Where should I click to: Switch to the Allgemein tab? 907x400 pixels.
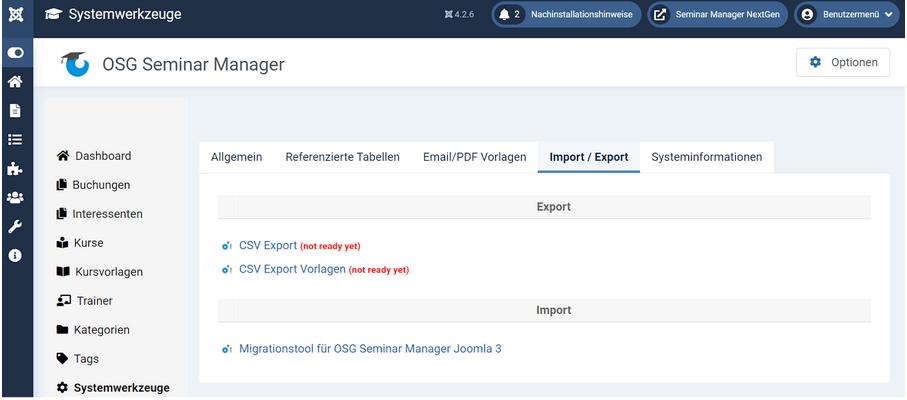coord(237,157)
